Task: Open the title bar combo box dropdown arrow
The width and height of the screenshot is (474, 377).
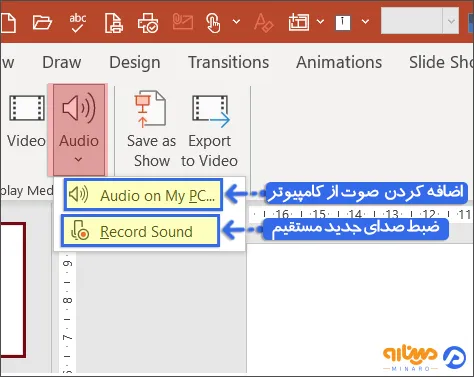Action: pyautogui.click(x=451, y=21)
